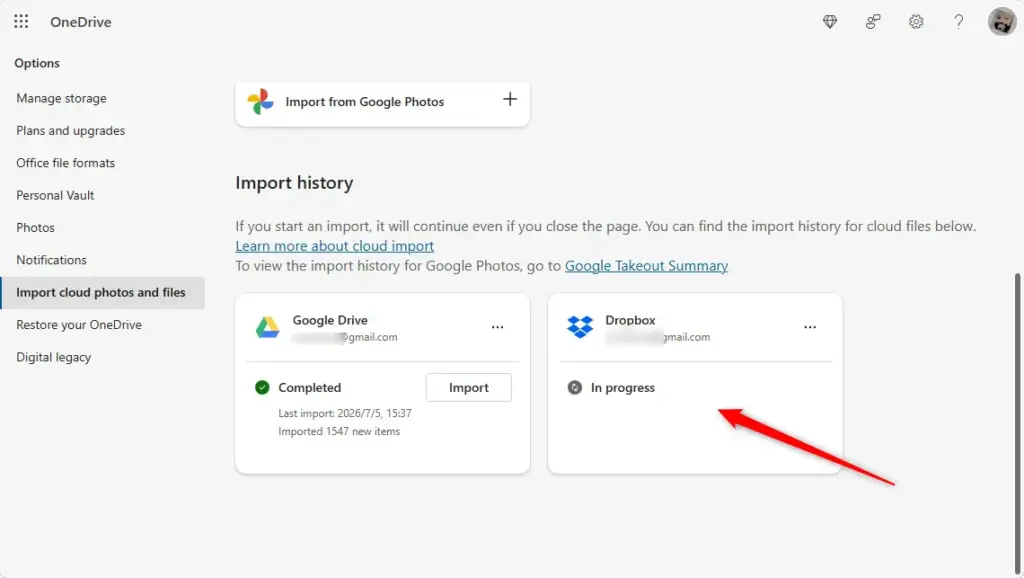This screenshot has height=578, width=1024.
Task: Click the Import history heading
Action: click(295, 183)
